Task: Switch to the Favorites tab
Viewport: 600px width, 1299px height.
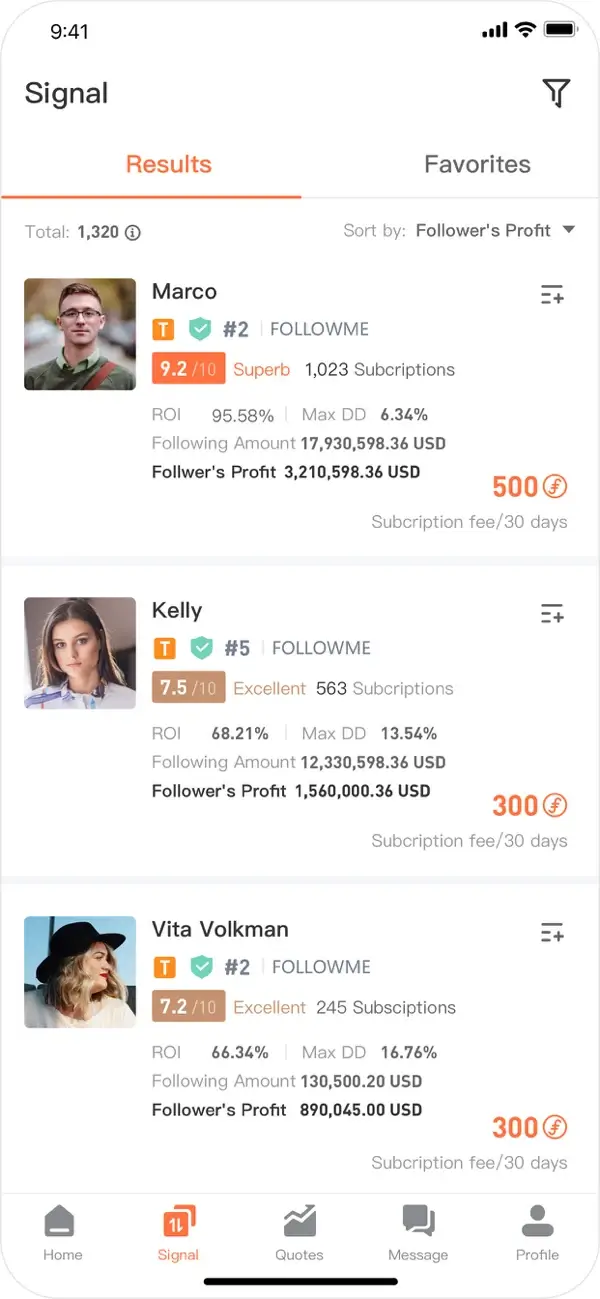Action: pyautogui.click(x=477, y=164)
